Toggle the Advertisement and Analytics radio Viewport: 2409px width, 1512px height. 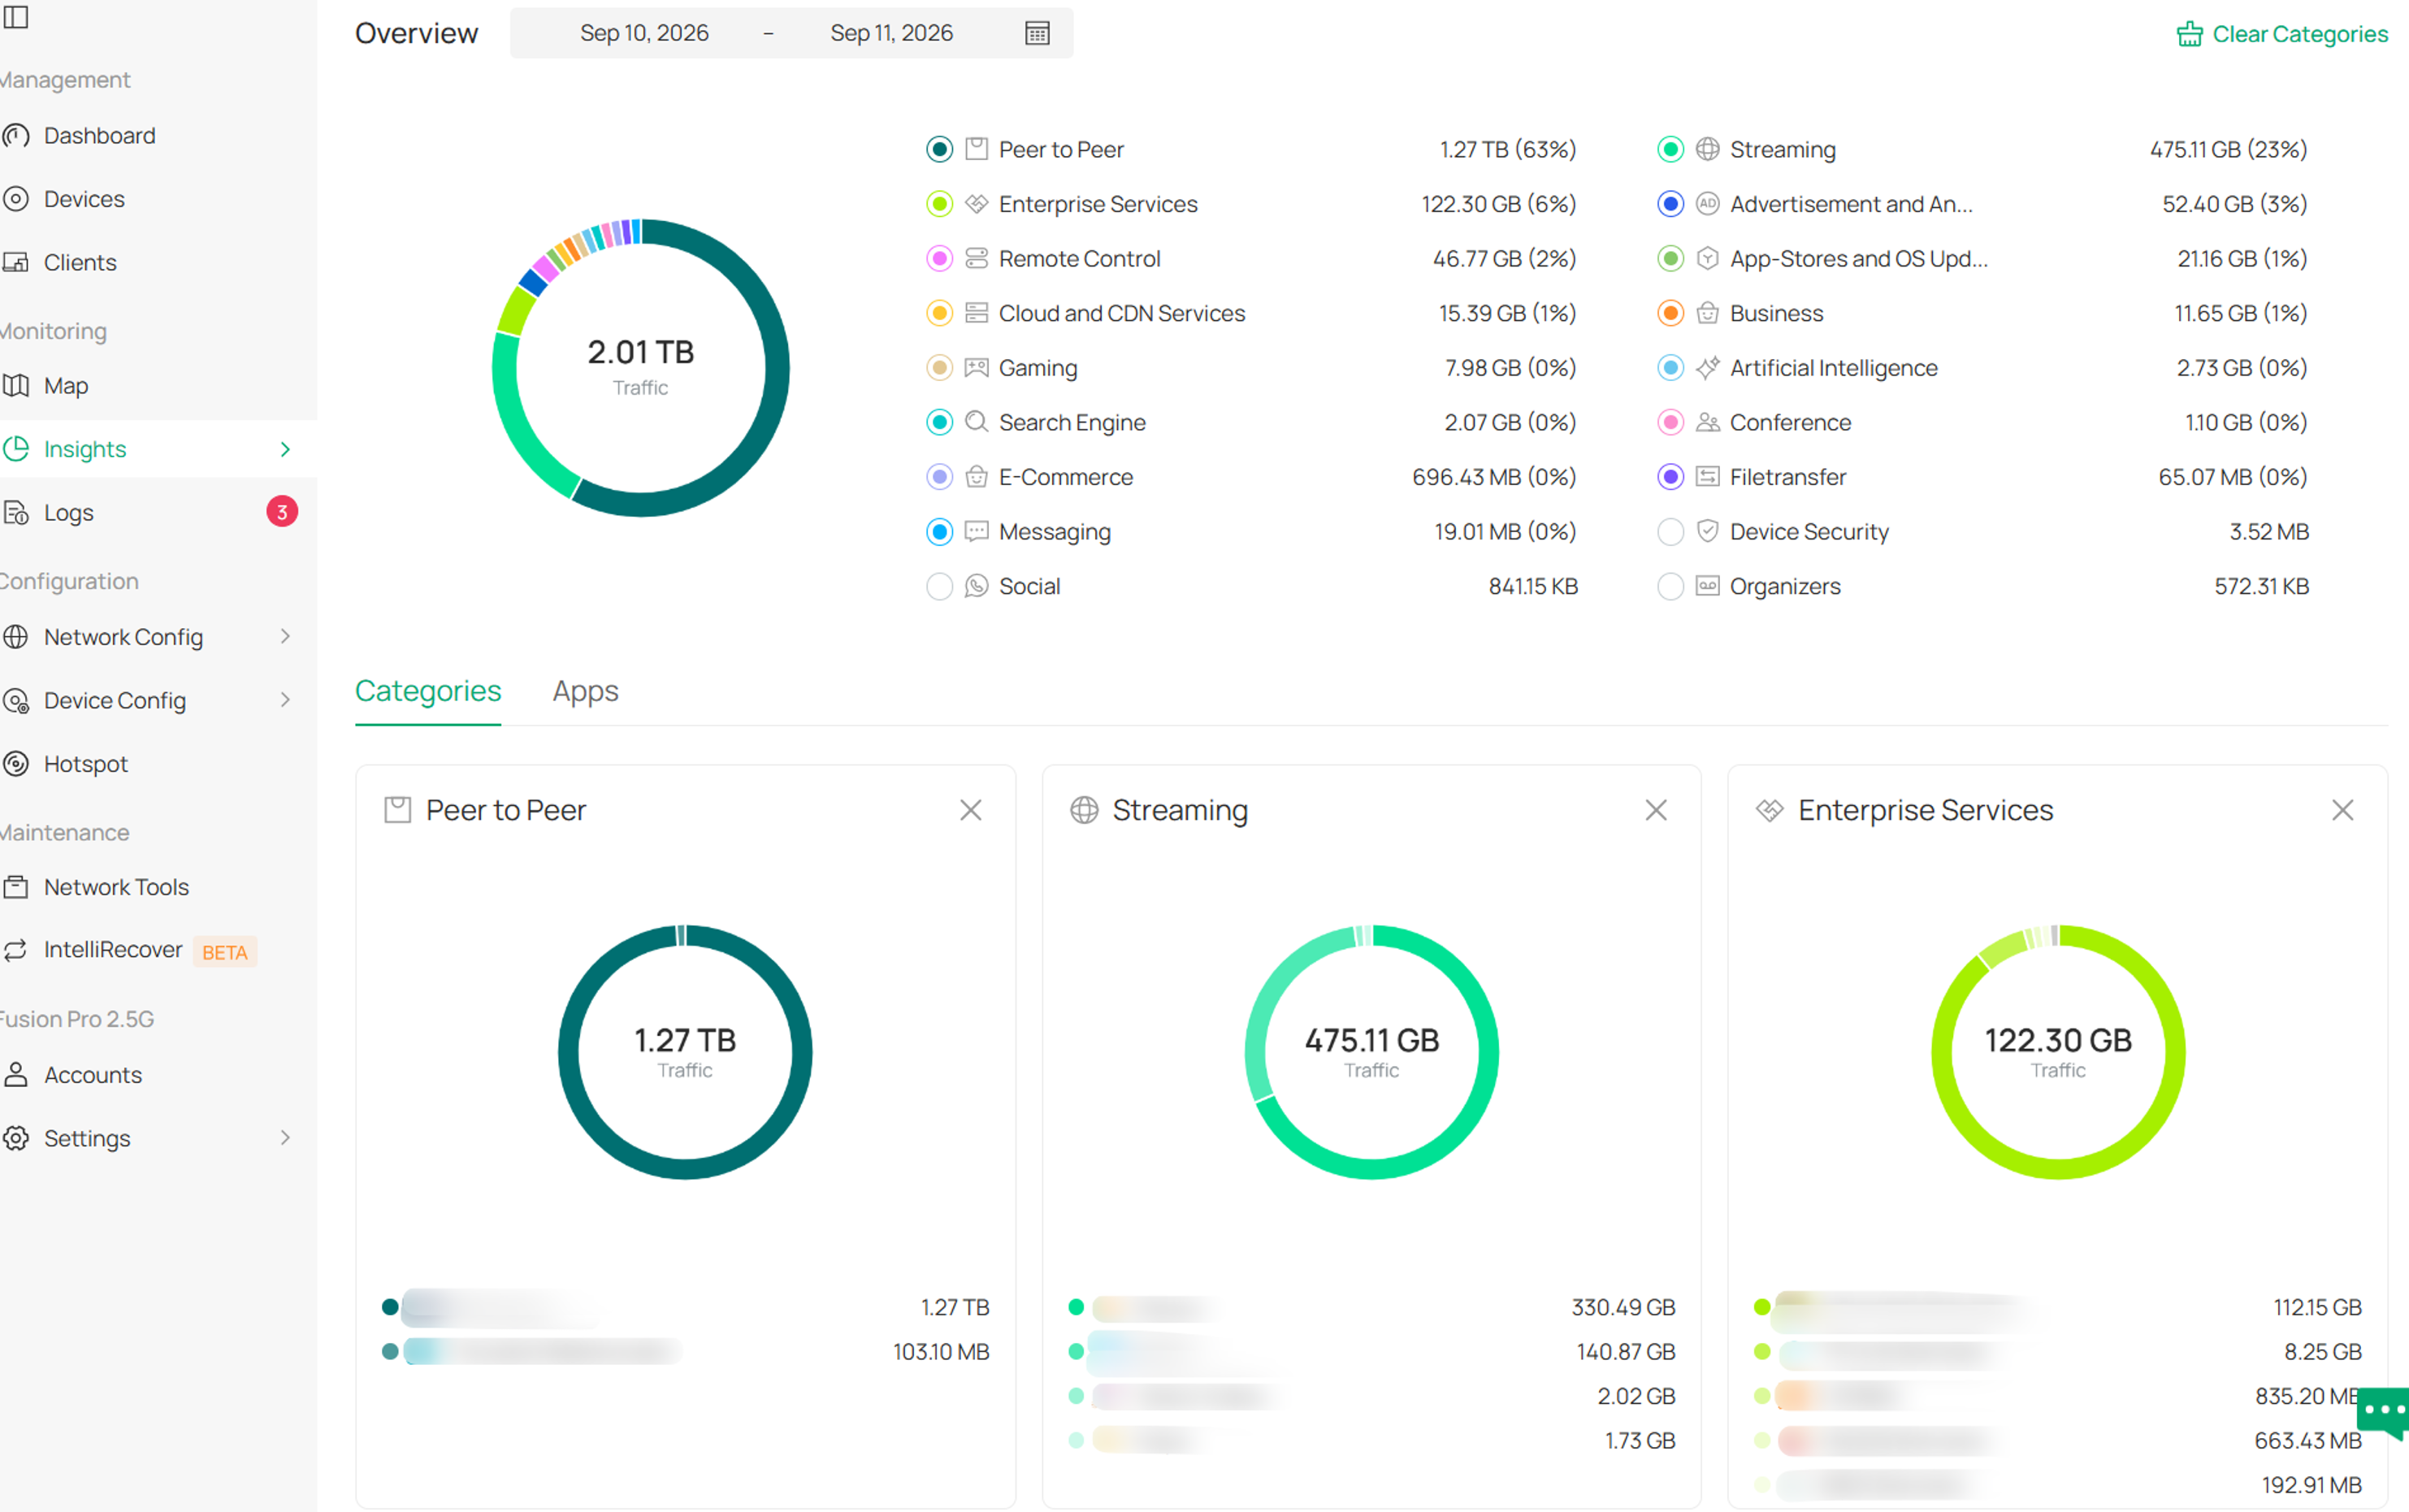pyautogui.click(x=1670, y=204)
